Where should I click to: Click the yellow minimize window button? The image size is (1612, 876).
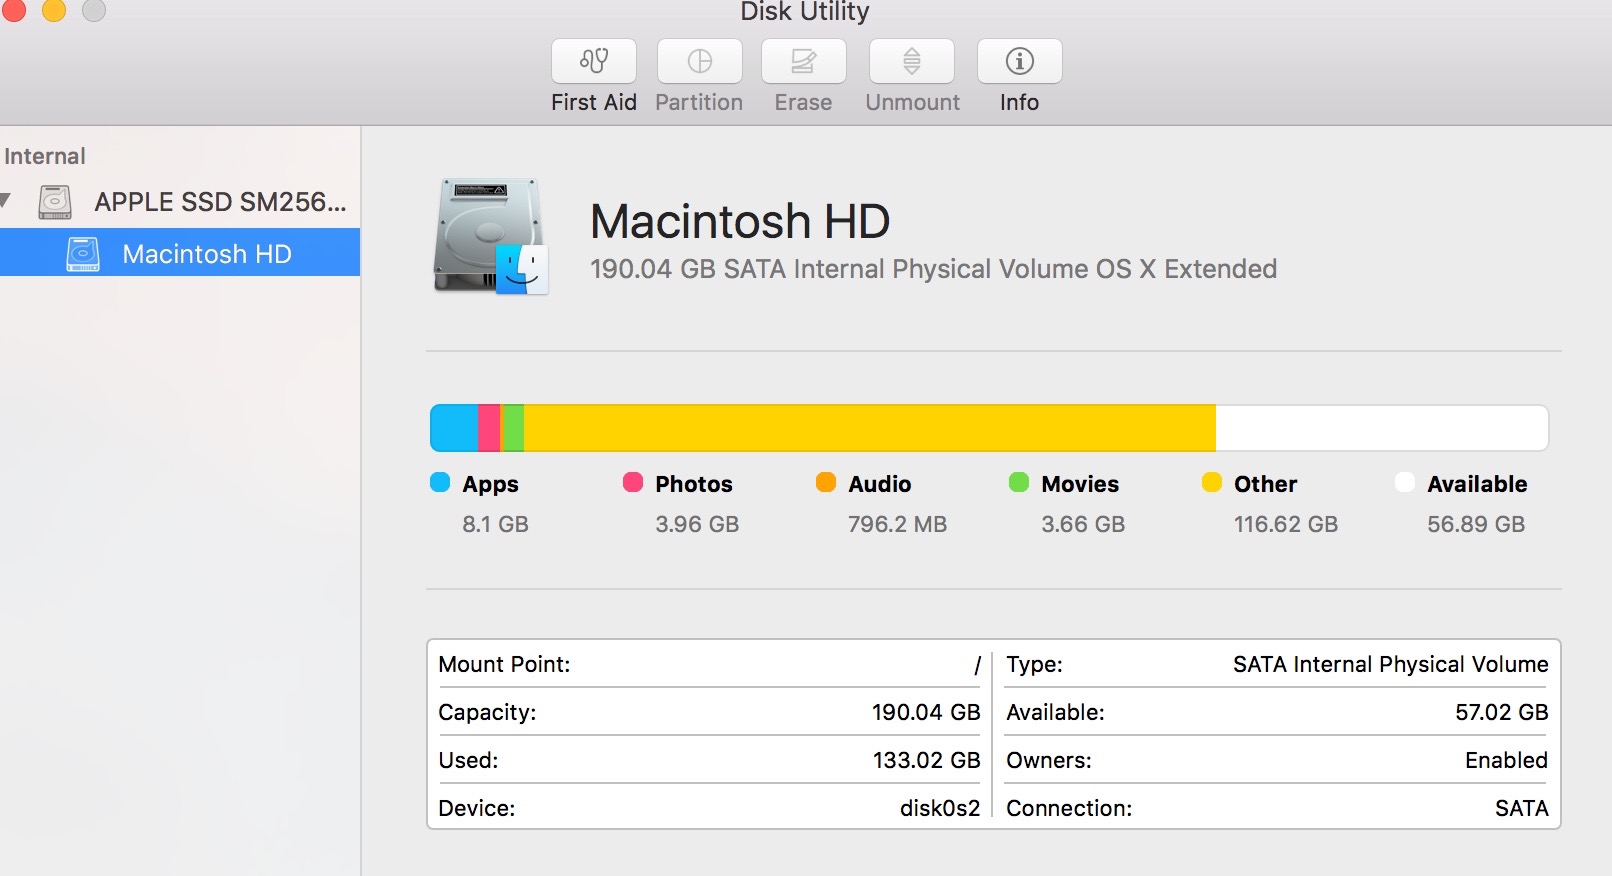coord(54,9)
